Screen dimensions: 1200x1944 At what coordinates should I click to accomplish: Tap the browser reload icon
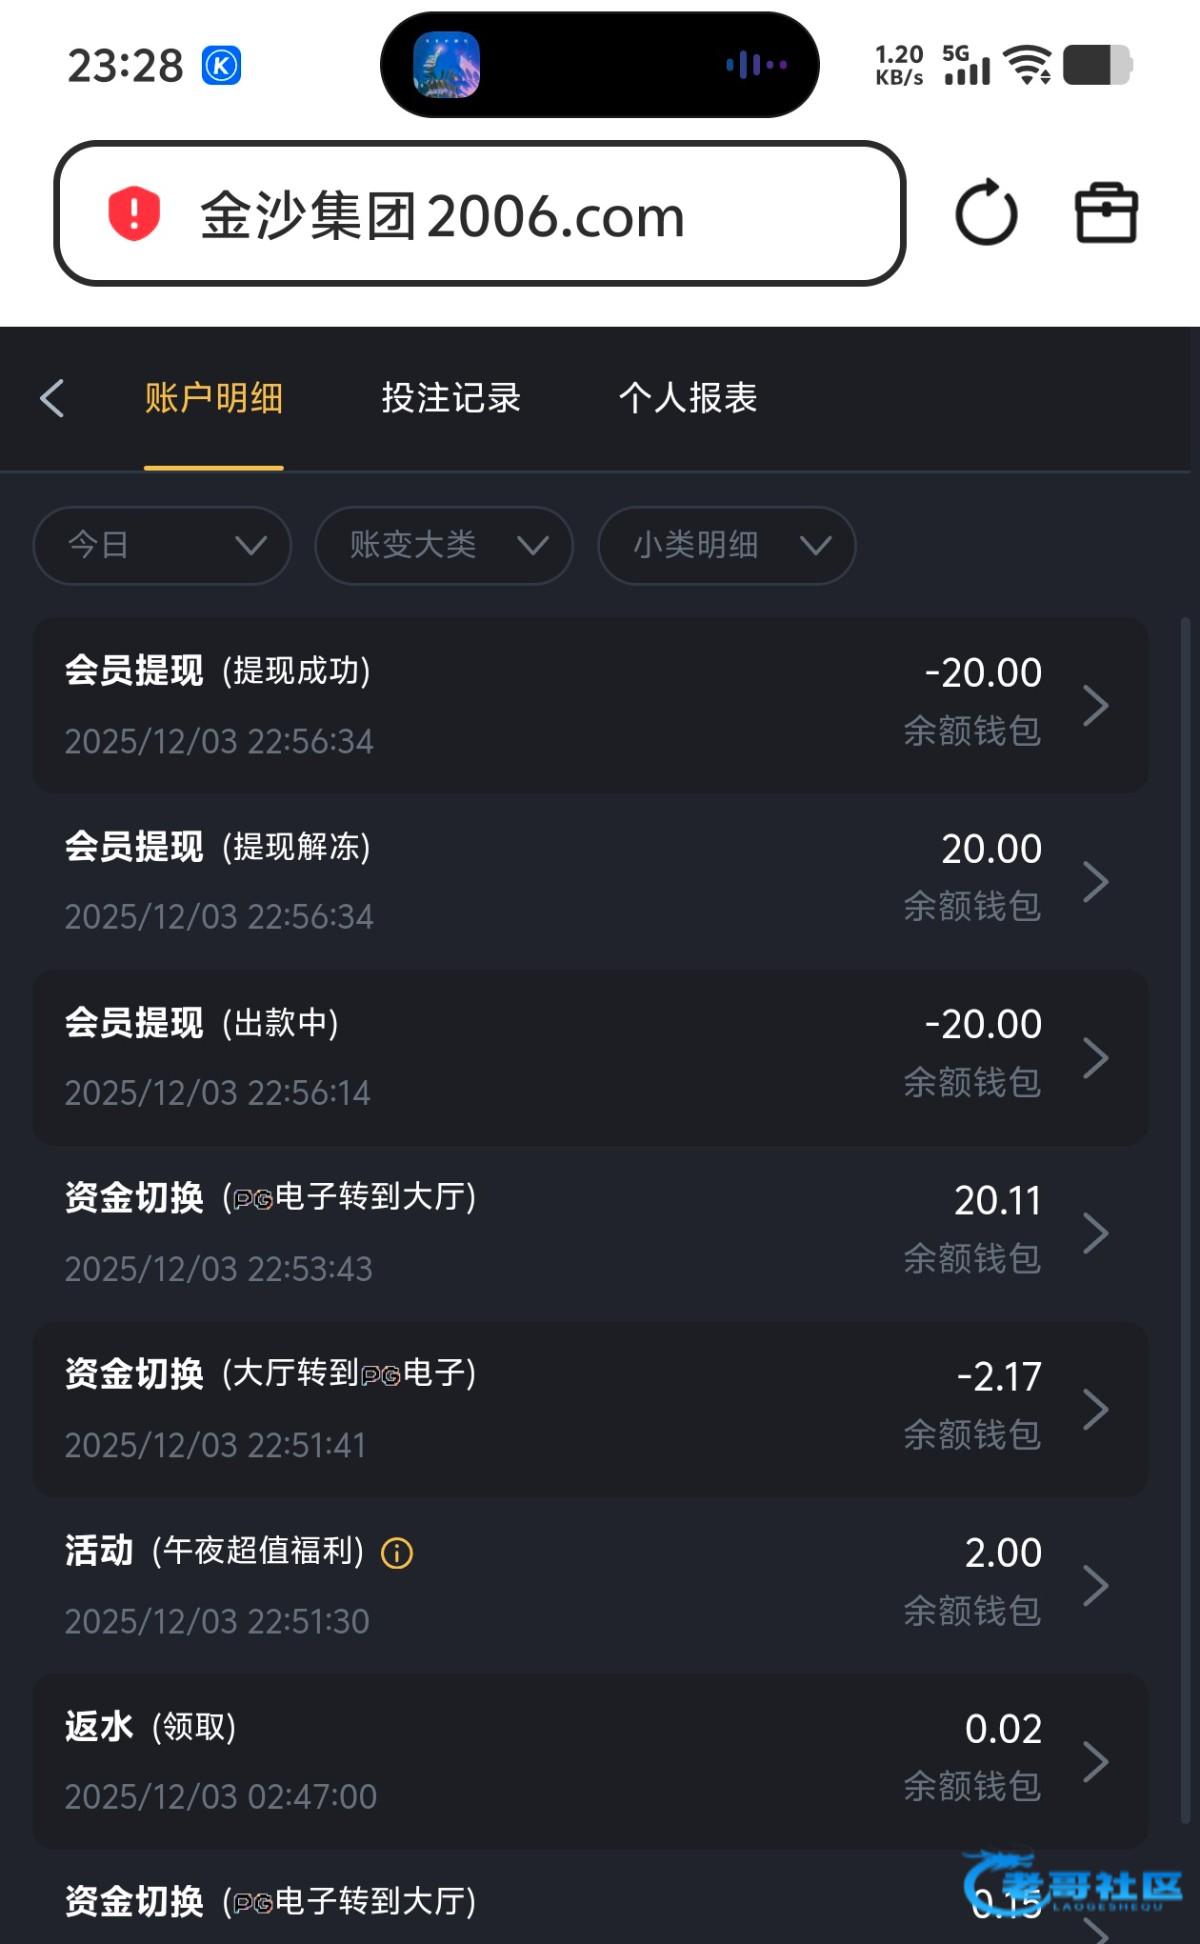click(986, 213)
